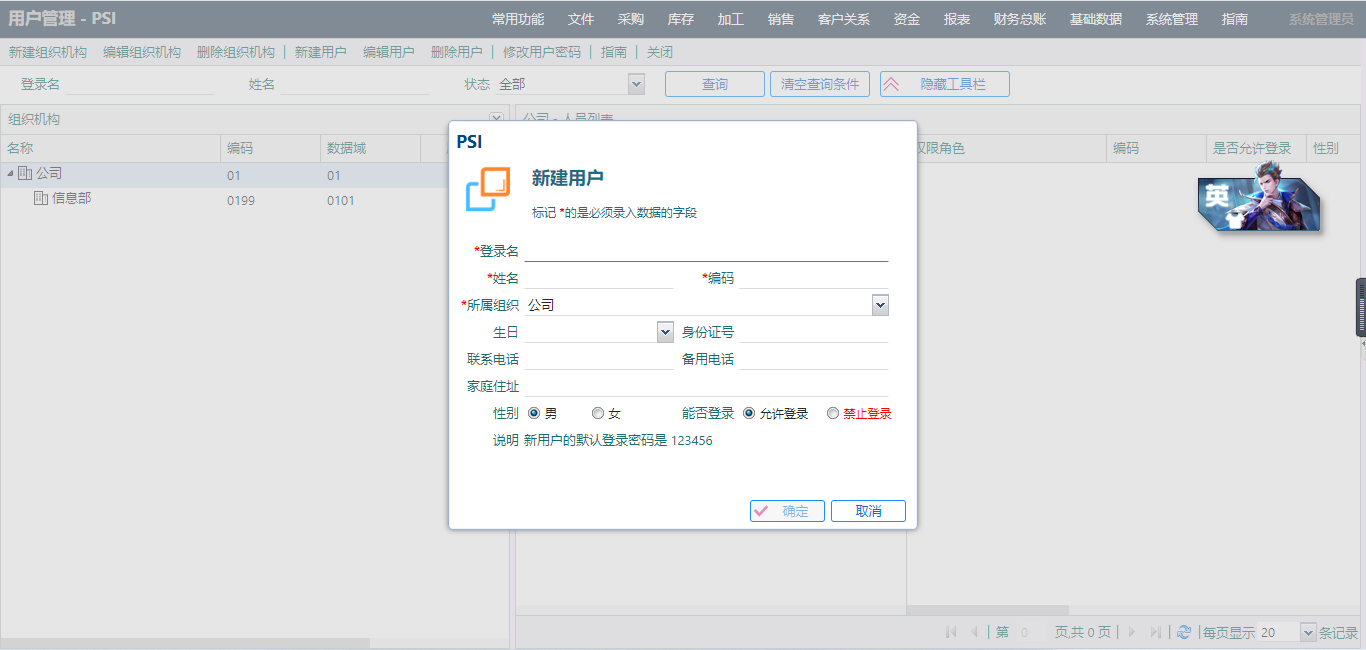Image resolution: width=1366 pixels, height=650 pixels.
Task: Open the 基础数据 menu
Action: [1096, 19]
